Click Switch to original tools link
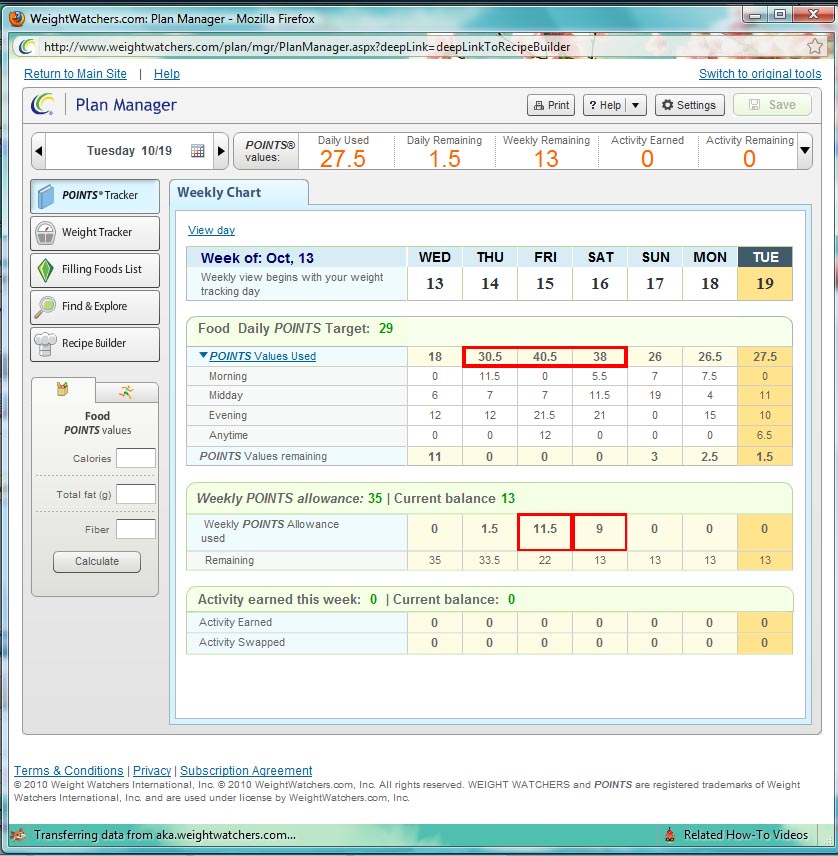 760,74
